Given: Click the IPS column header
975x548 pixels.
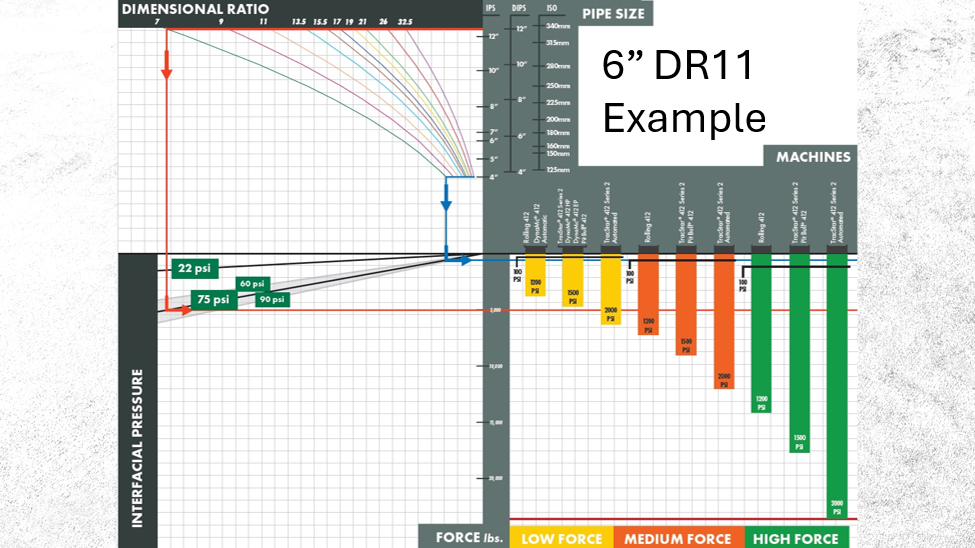Looking at the screenshot, I should tap(491, 8).
